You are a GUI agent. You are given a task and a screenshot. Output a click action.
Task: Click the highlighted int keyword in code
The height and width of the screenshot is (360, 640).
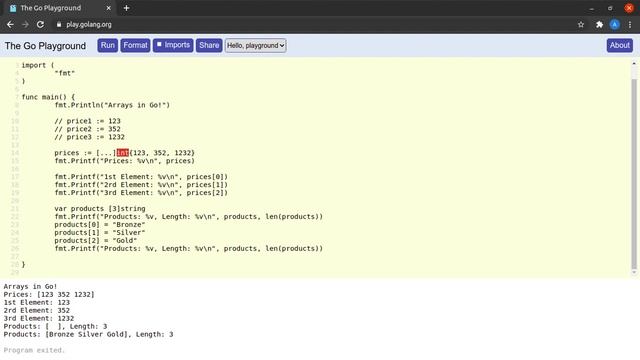coord(122,153)
